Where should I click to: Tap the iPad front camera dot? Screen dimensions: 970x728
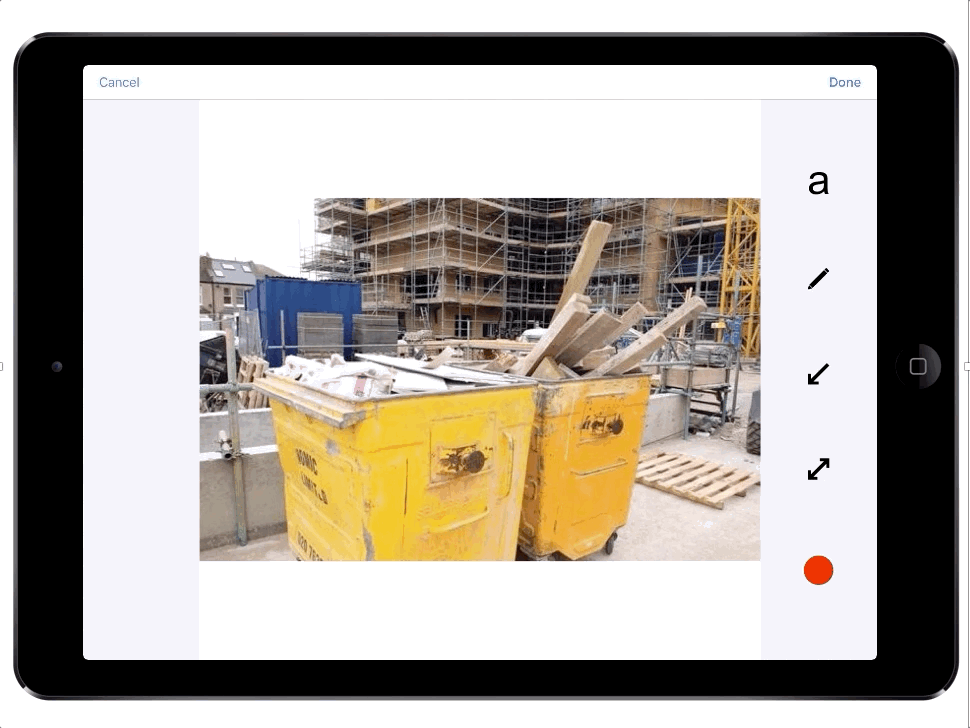pos(57,367)
